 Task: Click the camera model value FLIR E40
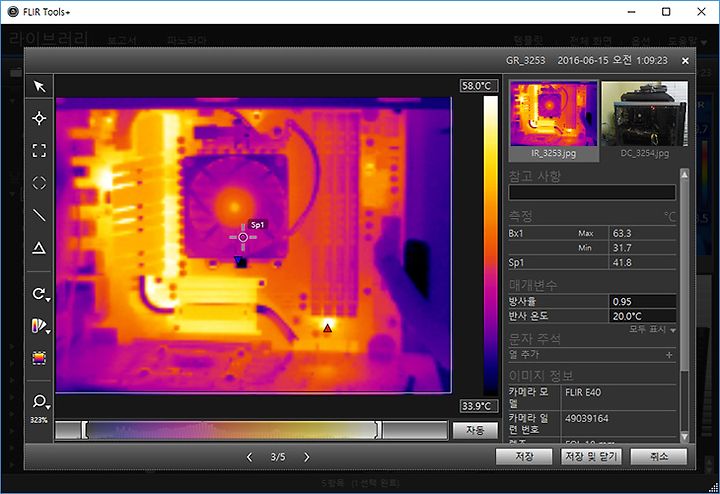point(583,393)
